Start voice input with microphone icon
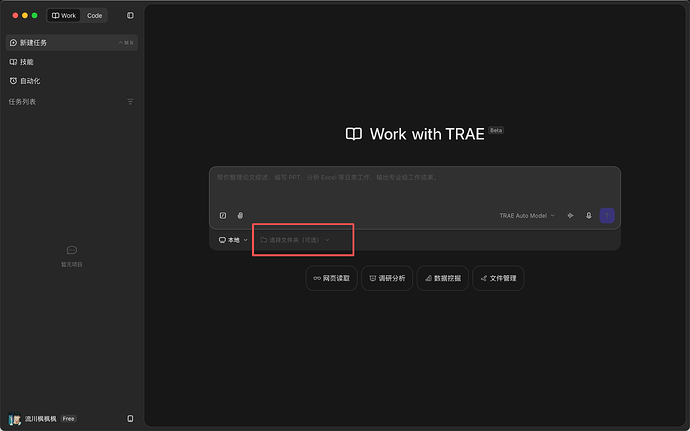Viewport: 690px width, 431px height. 589,215
